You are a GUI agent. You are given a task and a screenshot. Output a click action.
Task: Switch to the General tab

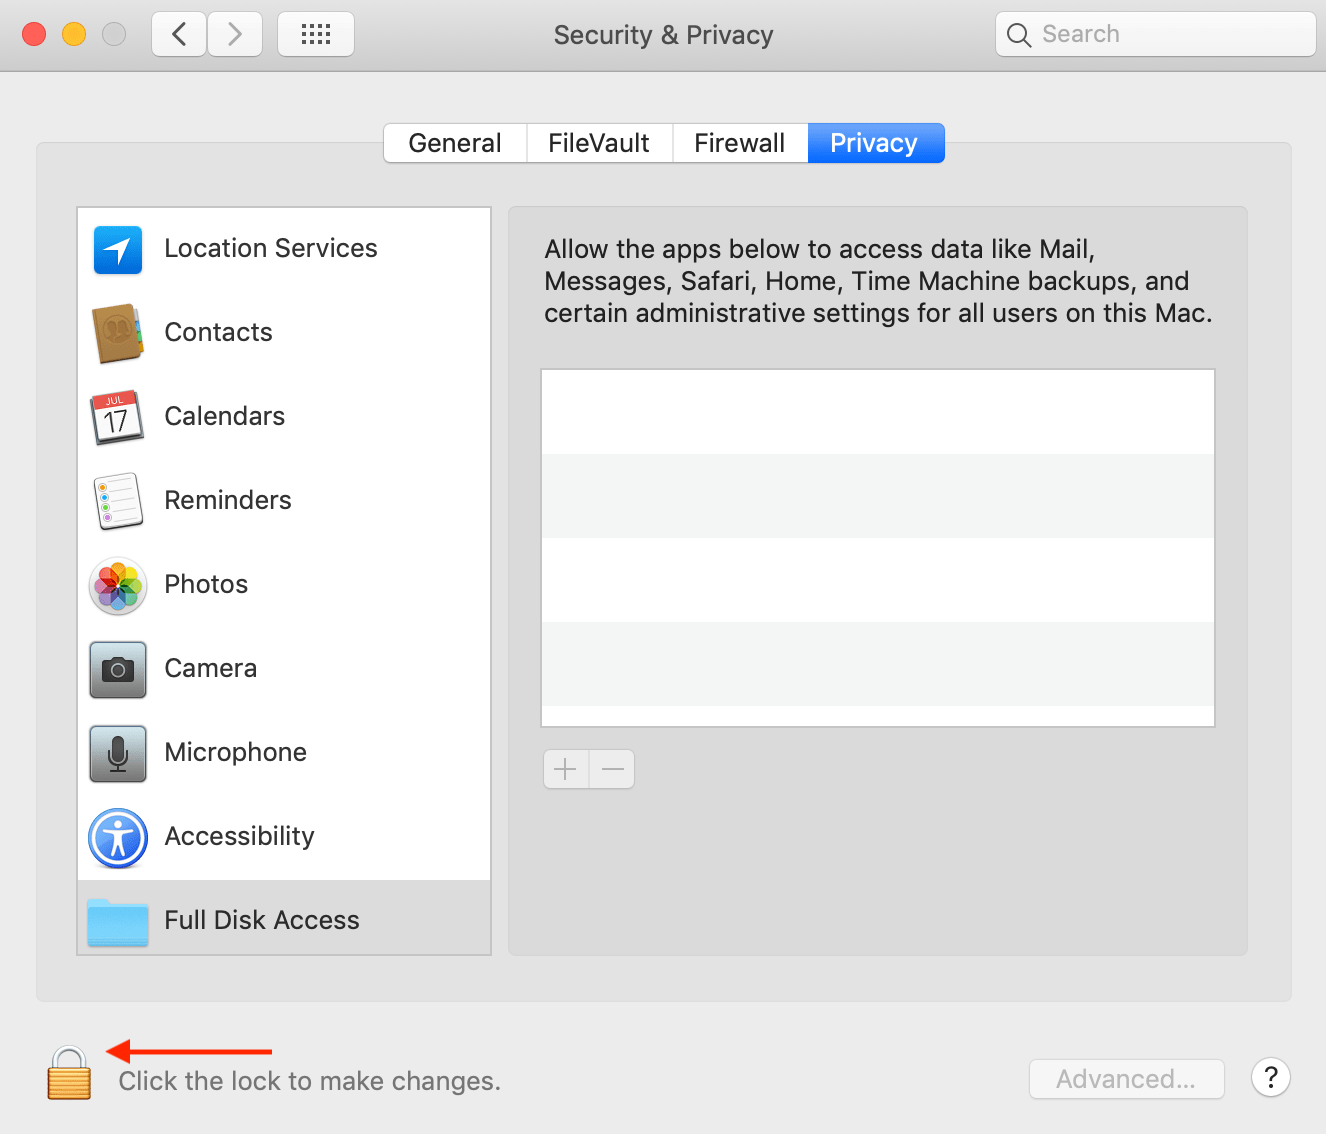pos(454,143)
